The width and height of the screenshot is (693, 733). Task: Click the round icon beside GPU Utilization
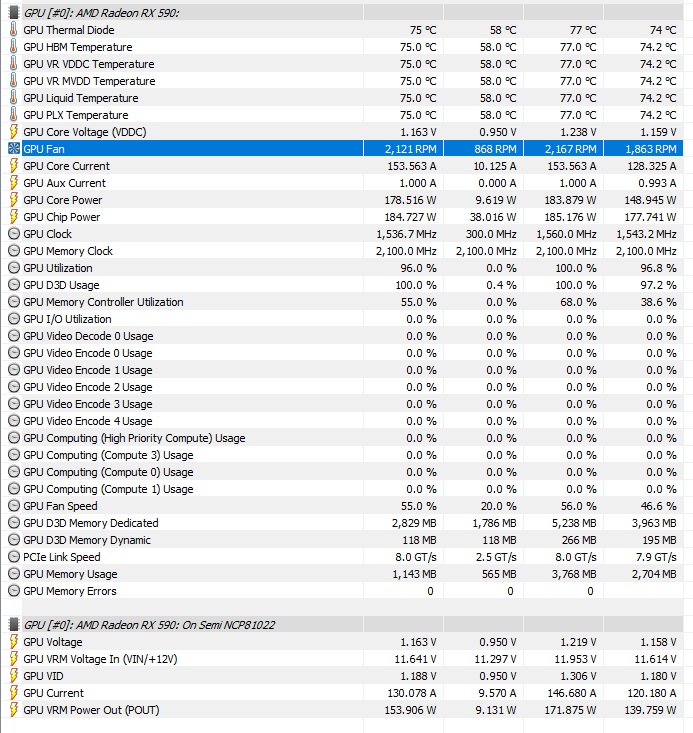click(x=14, y=268)
